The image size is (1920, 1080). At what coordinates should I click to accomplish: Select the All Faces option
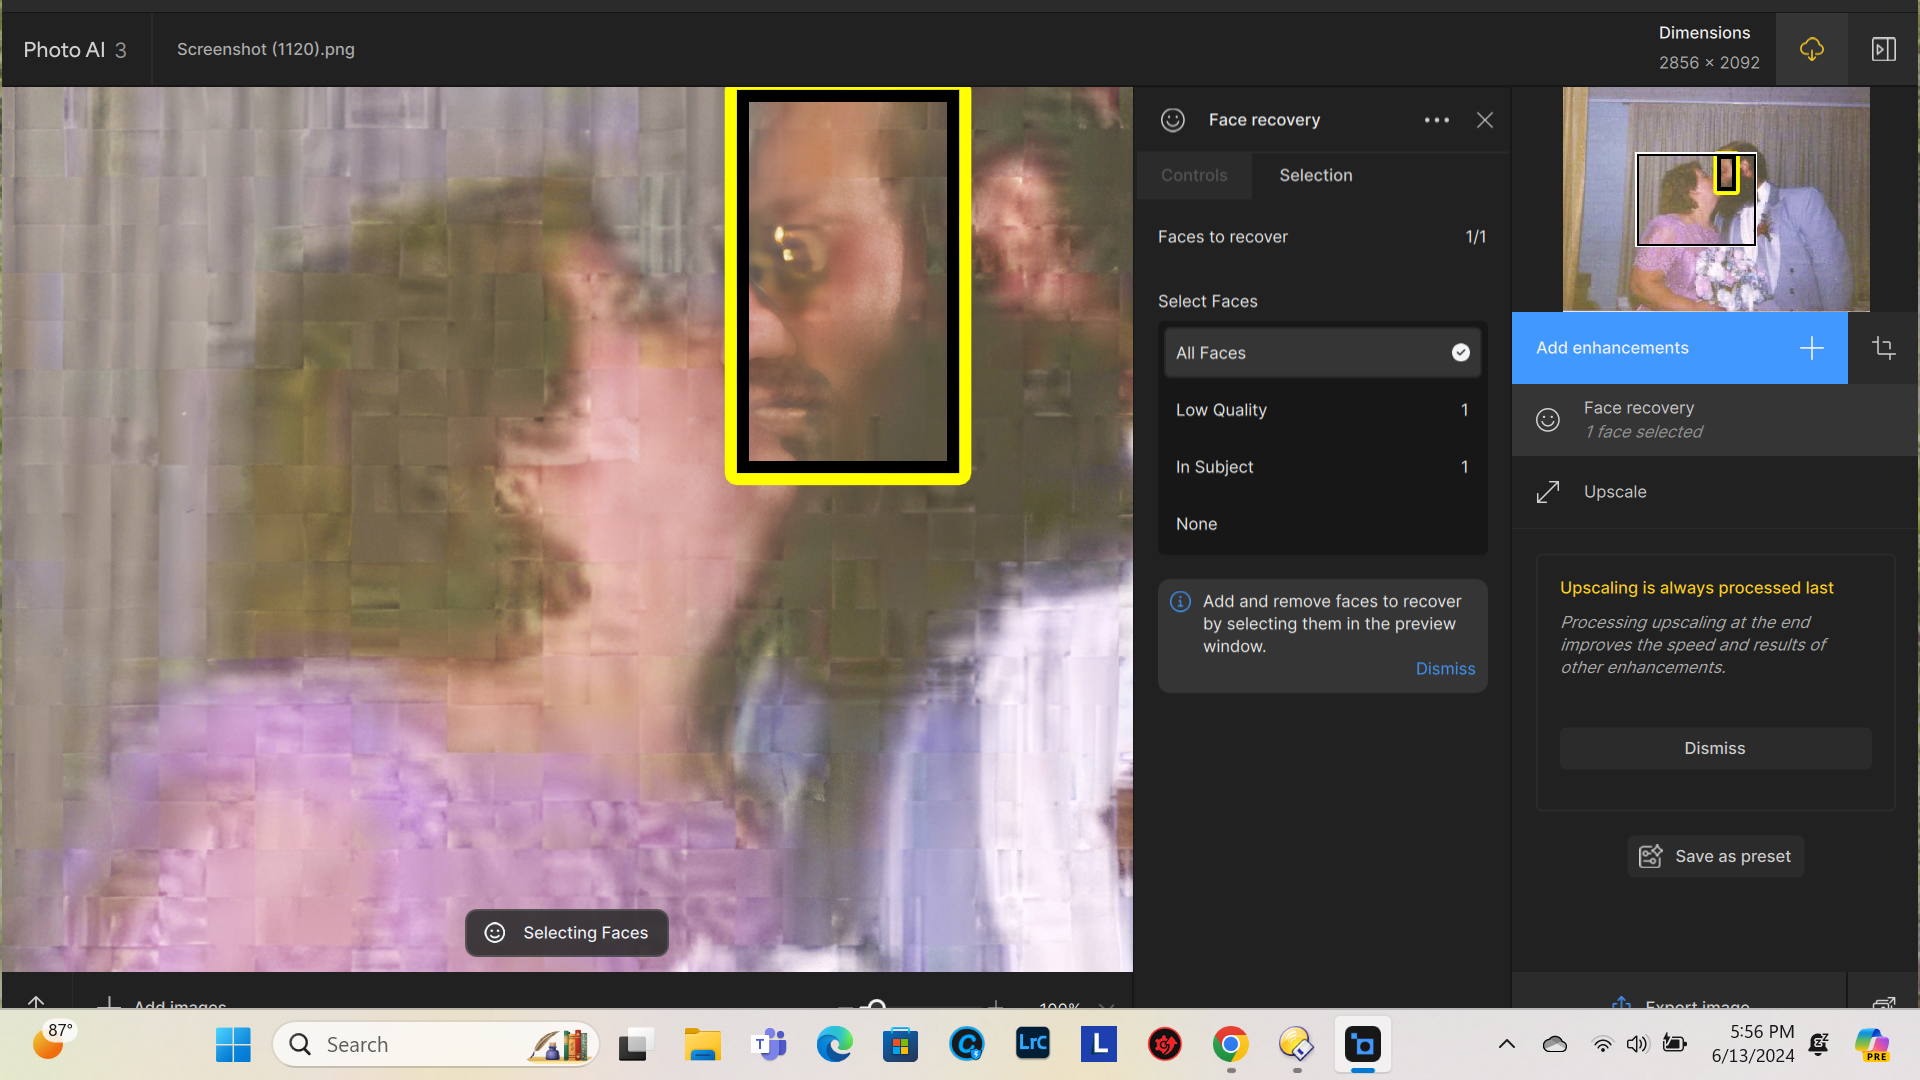1321,353
